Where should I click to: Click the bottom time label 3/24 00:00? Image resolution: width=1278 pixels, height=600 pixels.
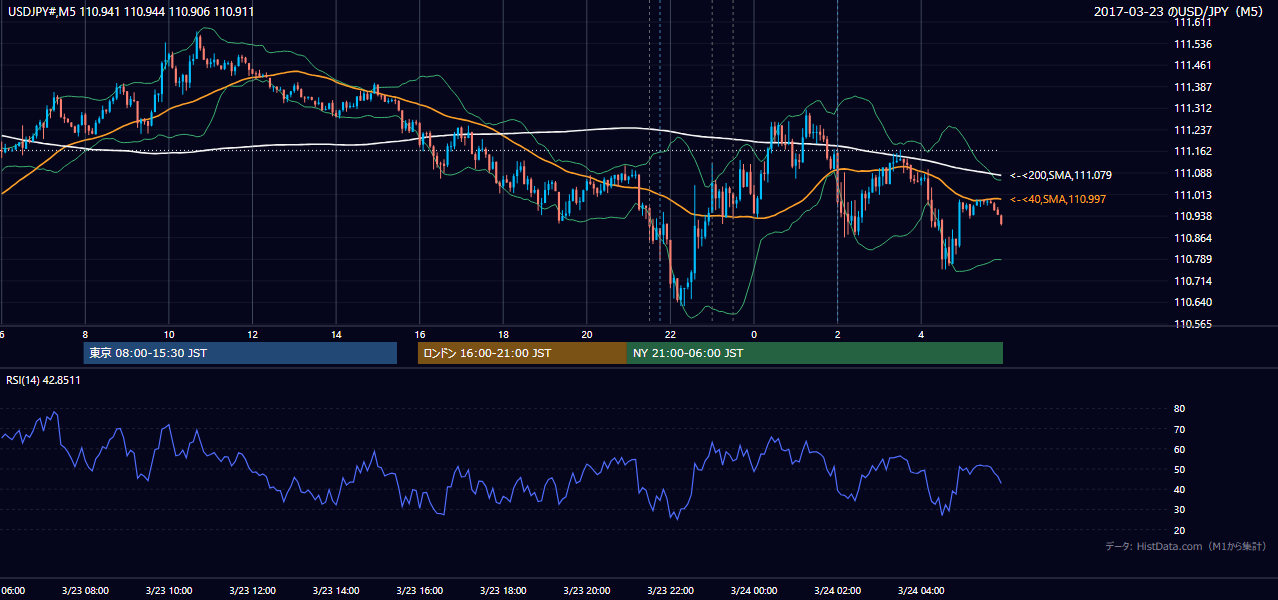753,590
